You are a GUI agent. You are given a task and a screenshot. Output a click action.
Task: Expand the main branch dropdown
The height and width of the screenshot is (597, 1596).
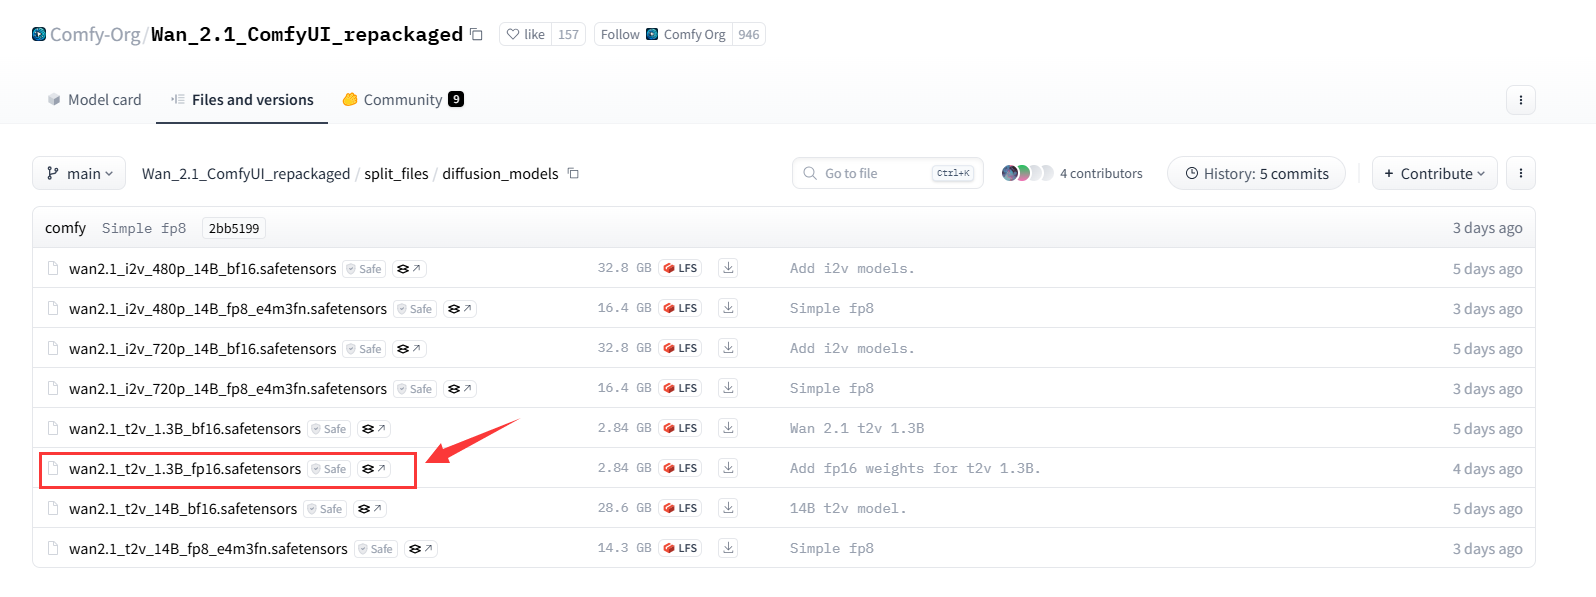pos(79,173)
